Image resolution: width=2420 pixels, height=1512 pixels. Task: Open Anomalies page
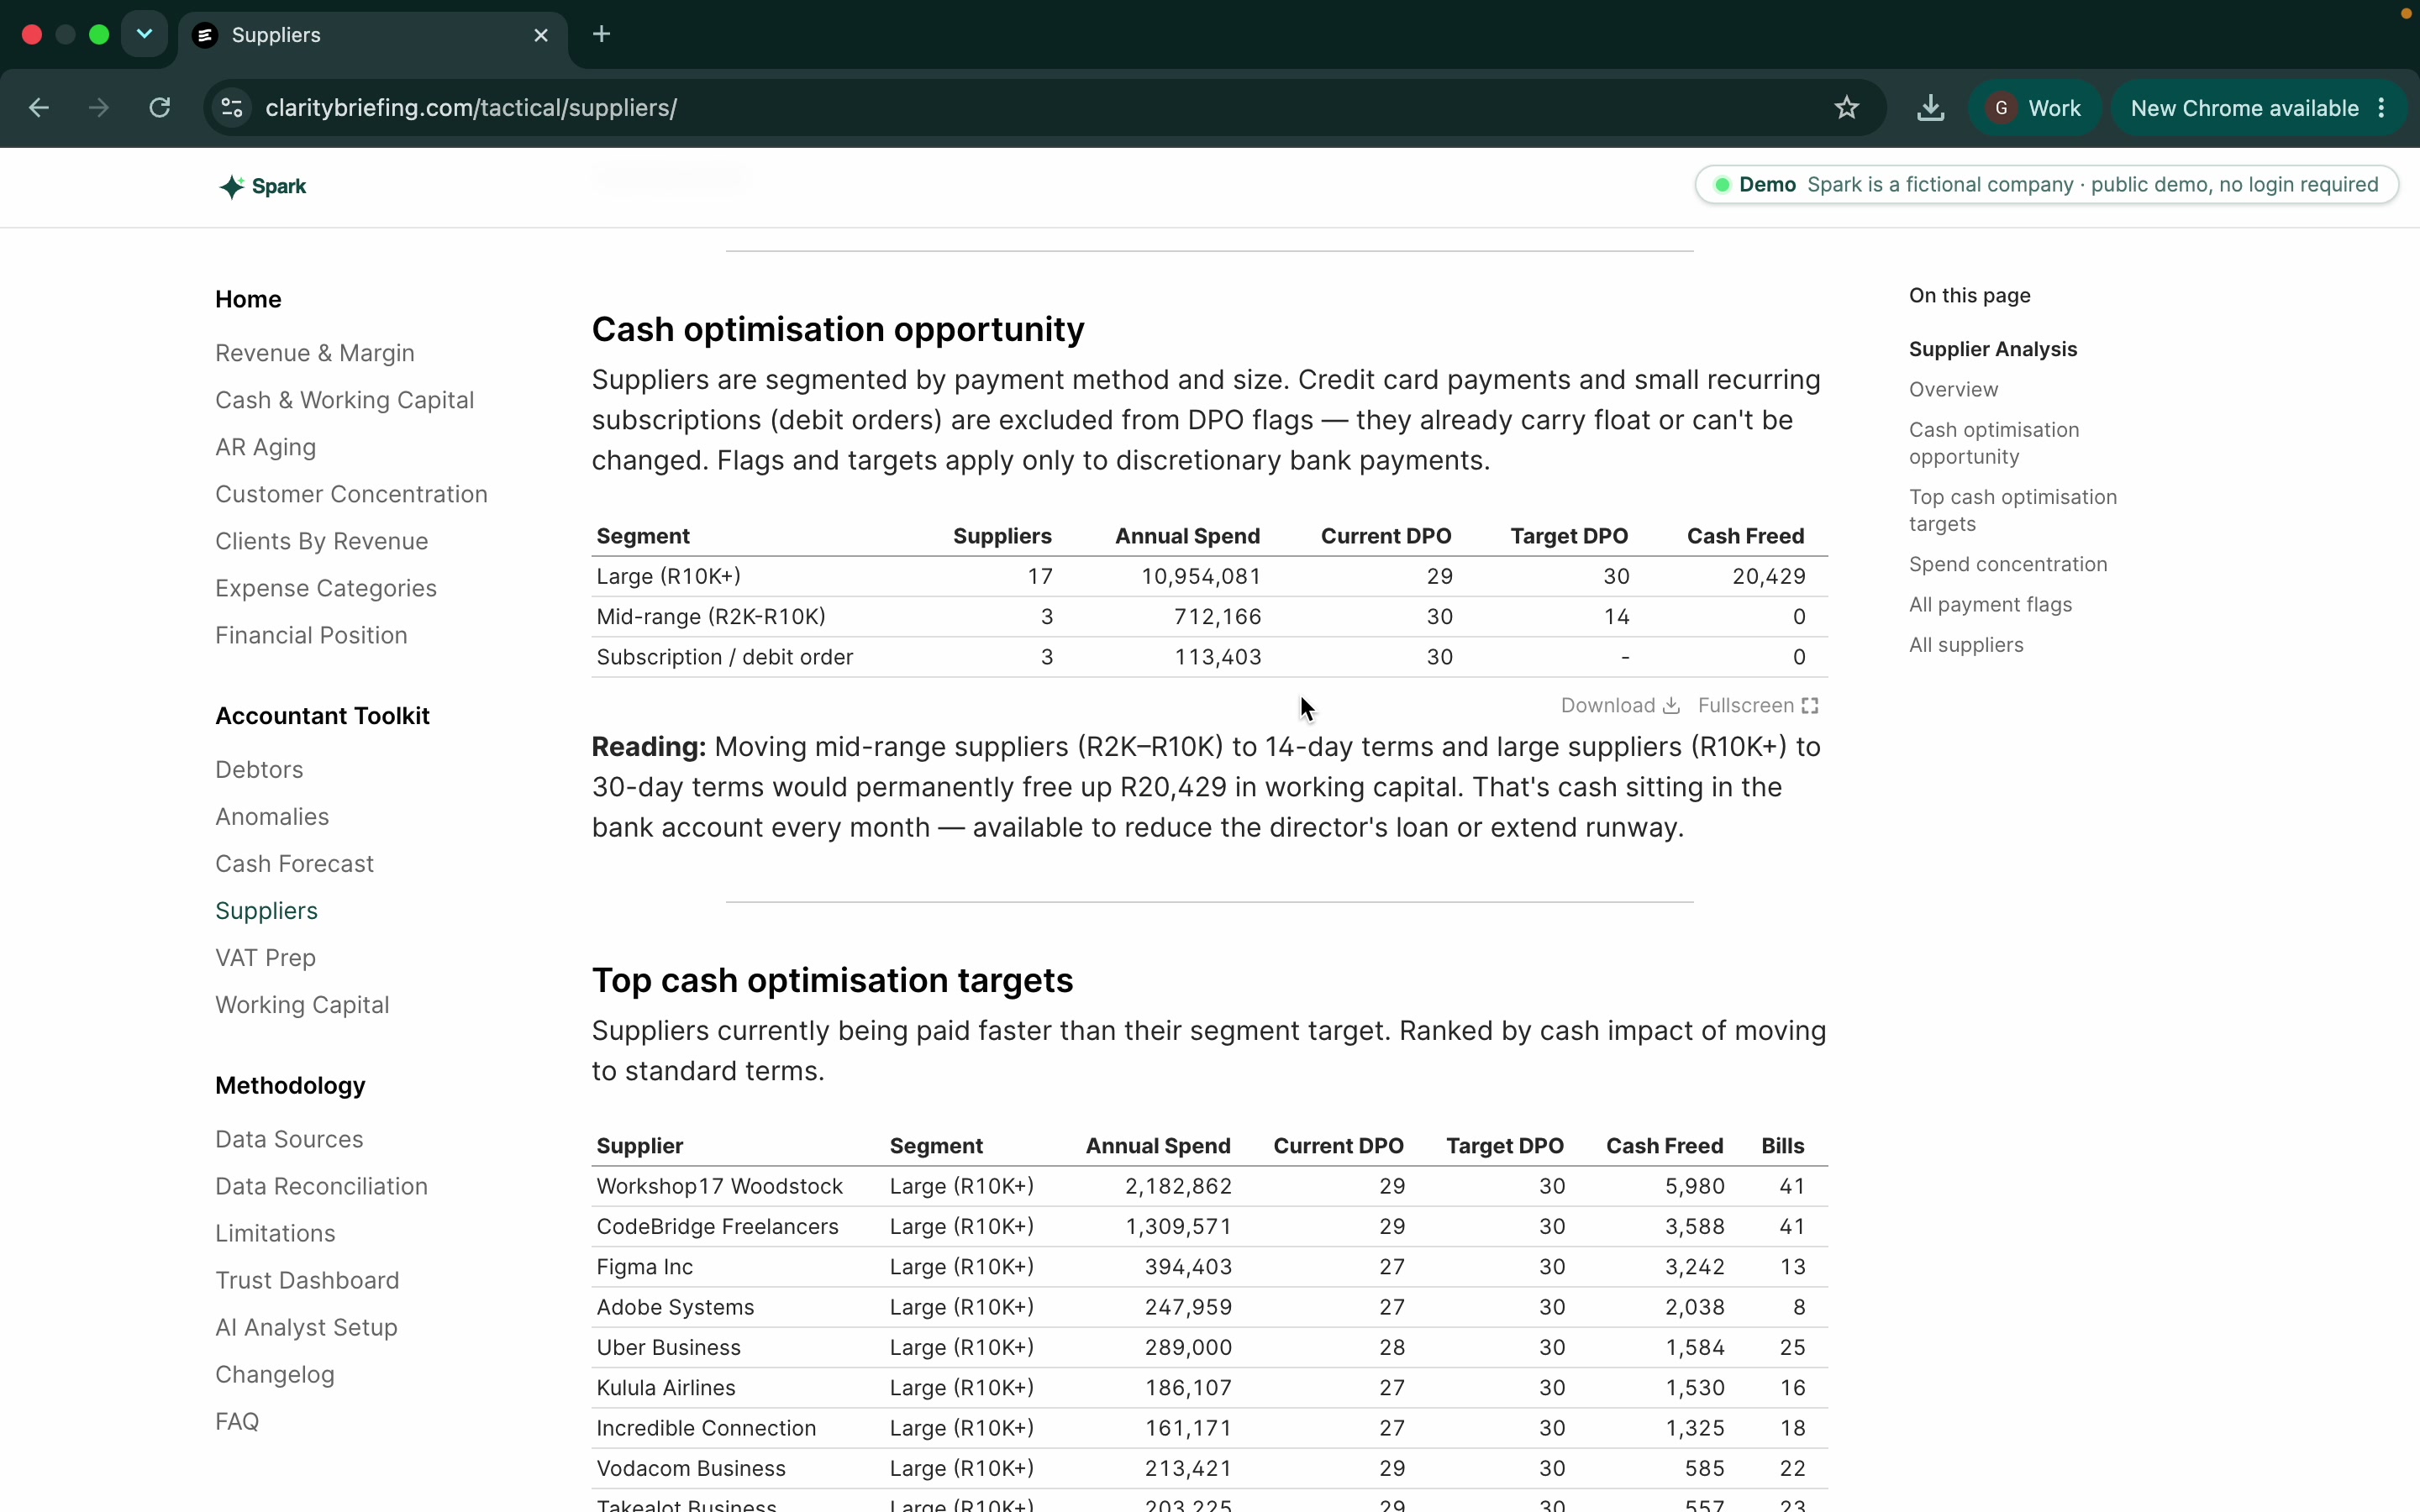(x=272, y=817)
